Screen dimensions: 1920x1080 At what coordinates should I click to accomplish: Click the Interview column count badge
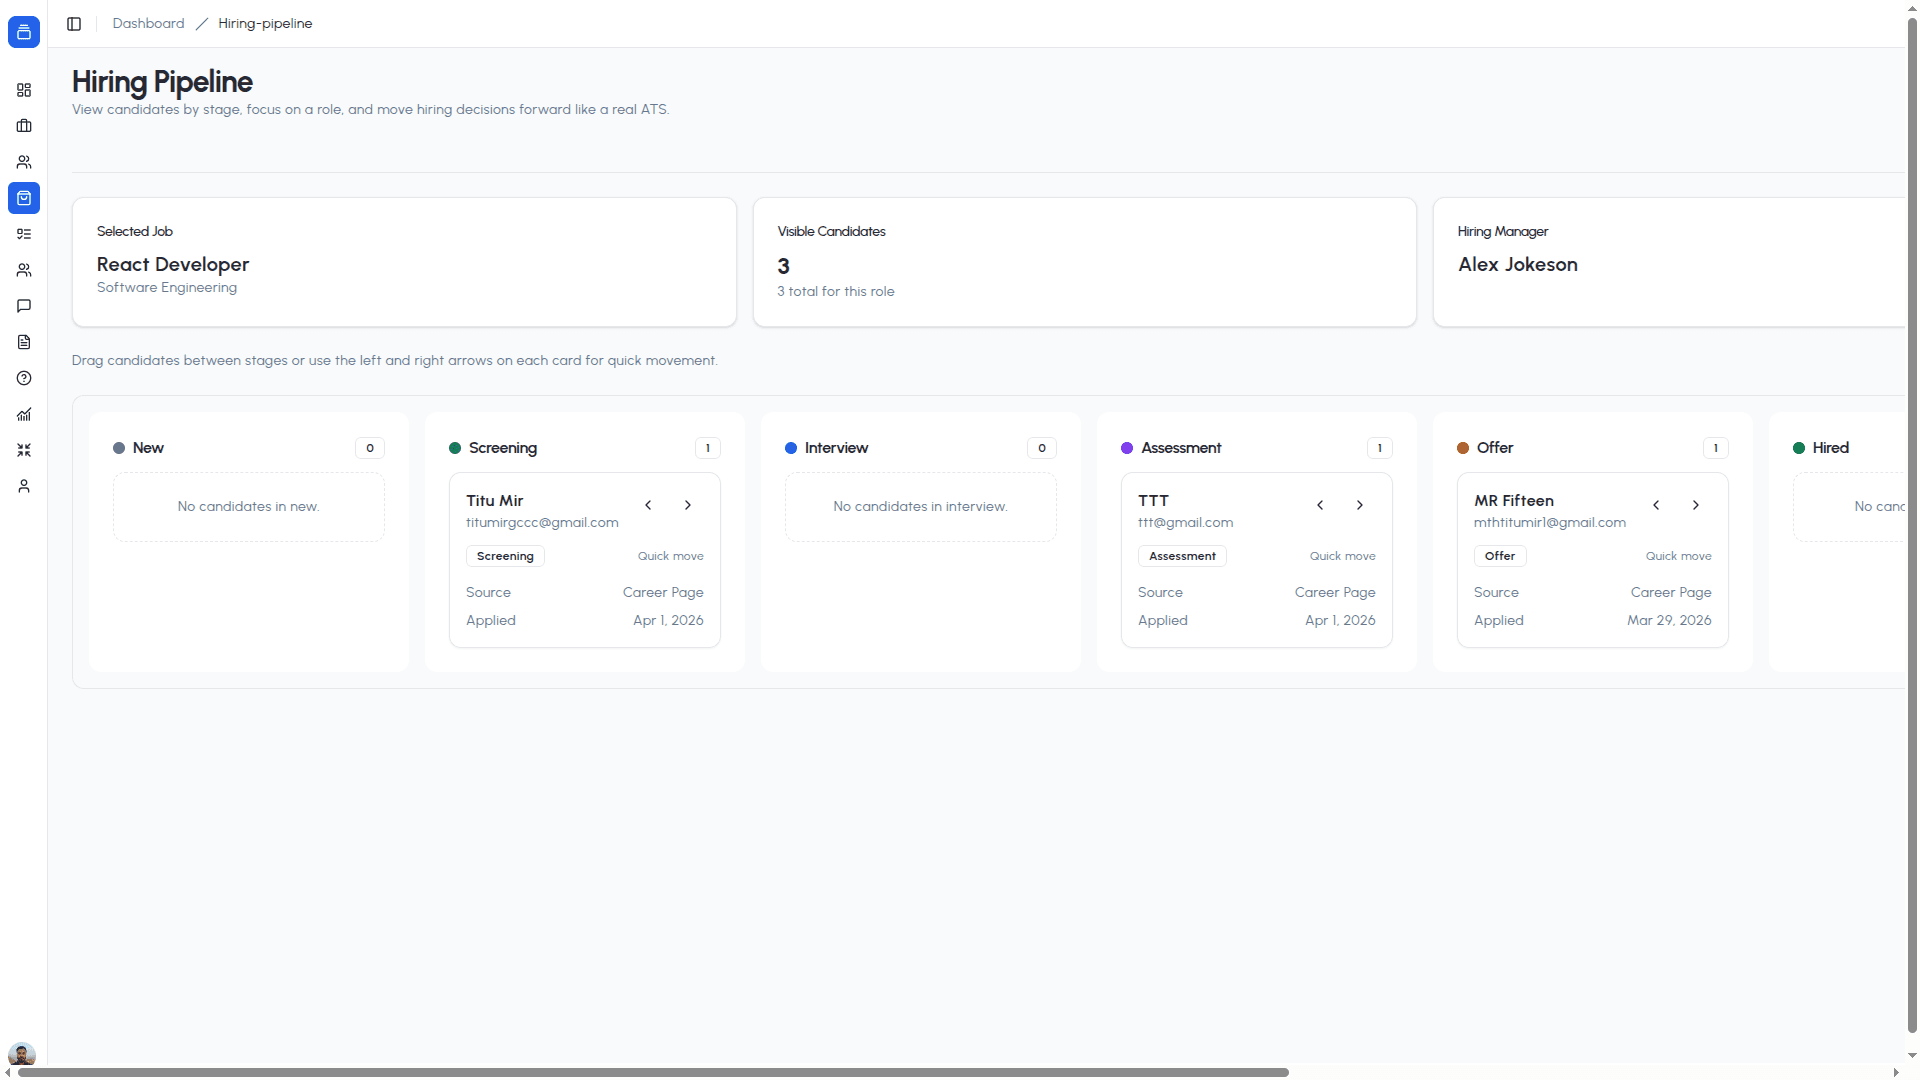pos(1042,448)
